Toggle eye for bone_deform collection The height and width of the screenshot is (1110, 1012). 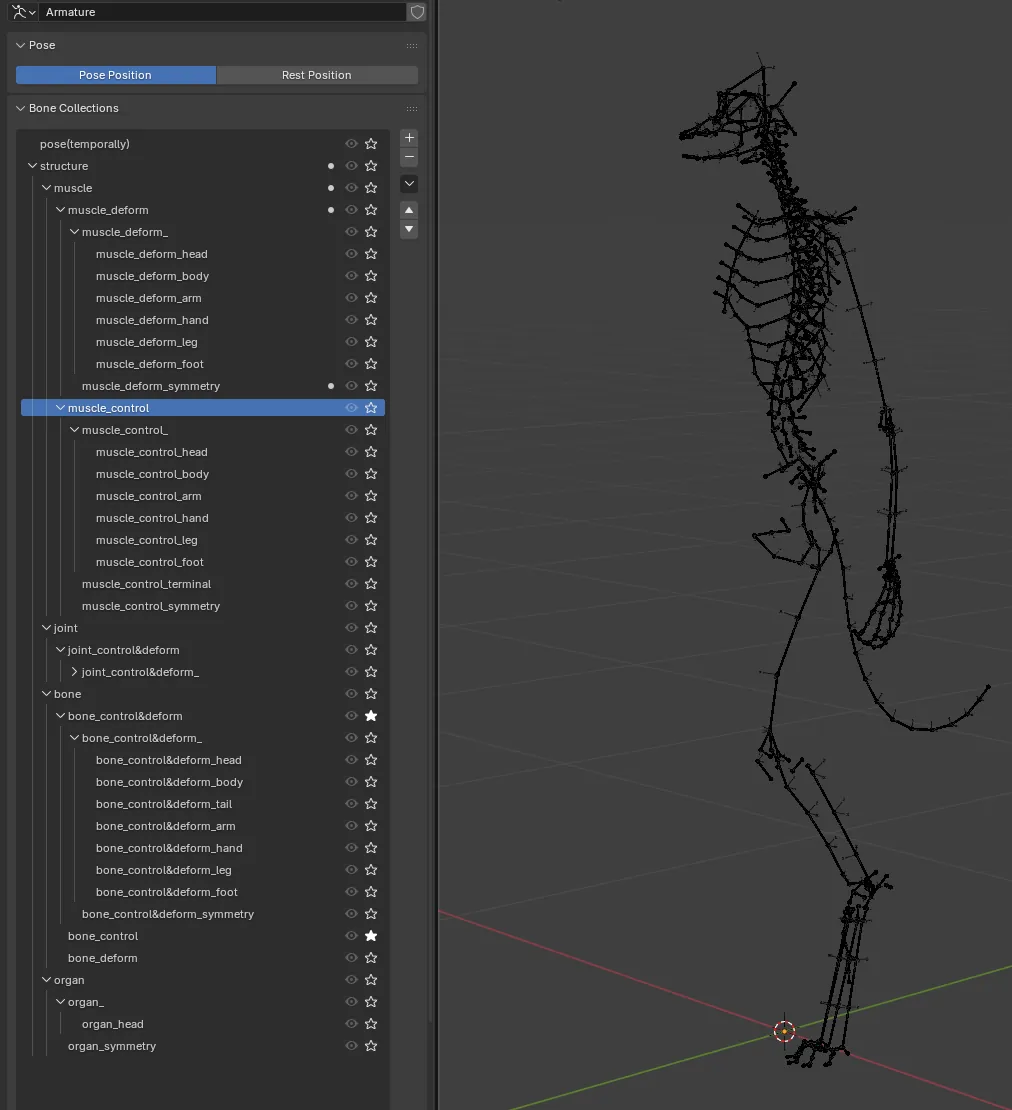(x=351, y=958)
